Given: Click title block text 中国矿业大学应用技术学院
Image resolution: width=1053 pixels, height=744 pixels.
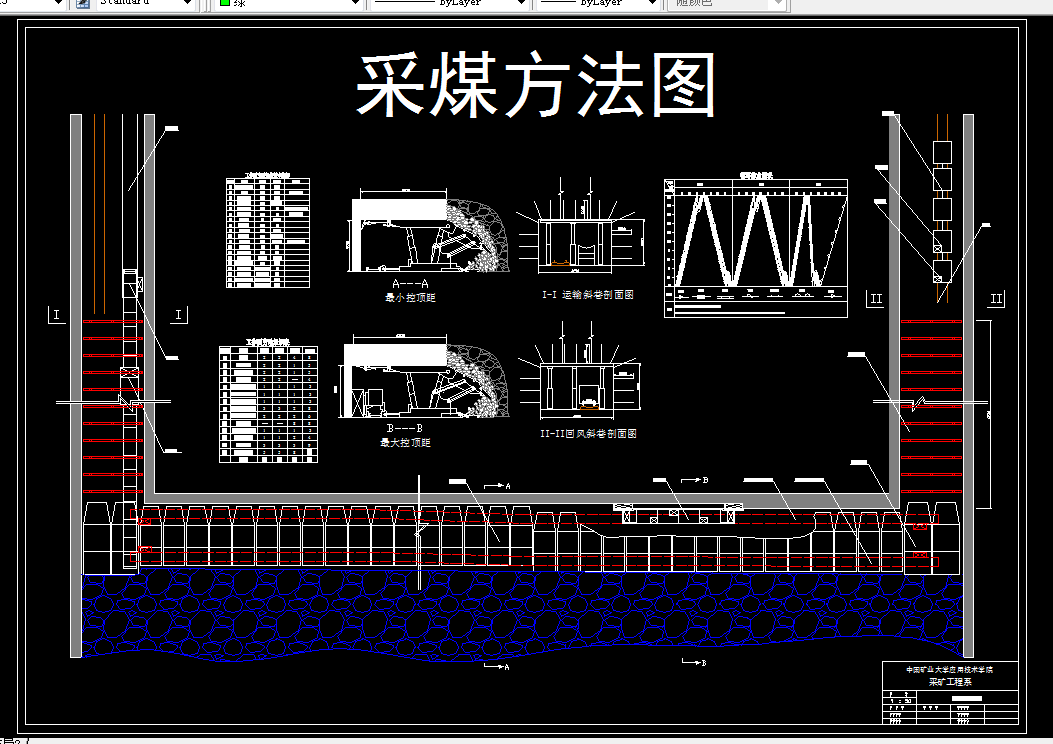Looking at the screenshot, I should tap(950, 669).
